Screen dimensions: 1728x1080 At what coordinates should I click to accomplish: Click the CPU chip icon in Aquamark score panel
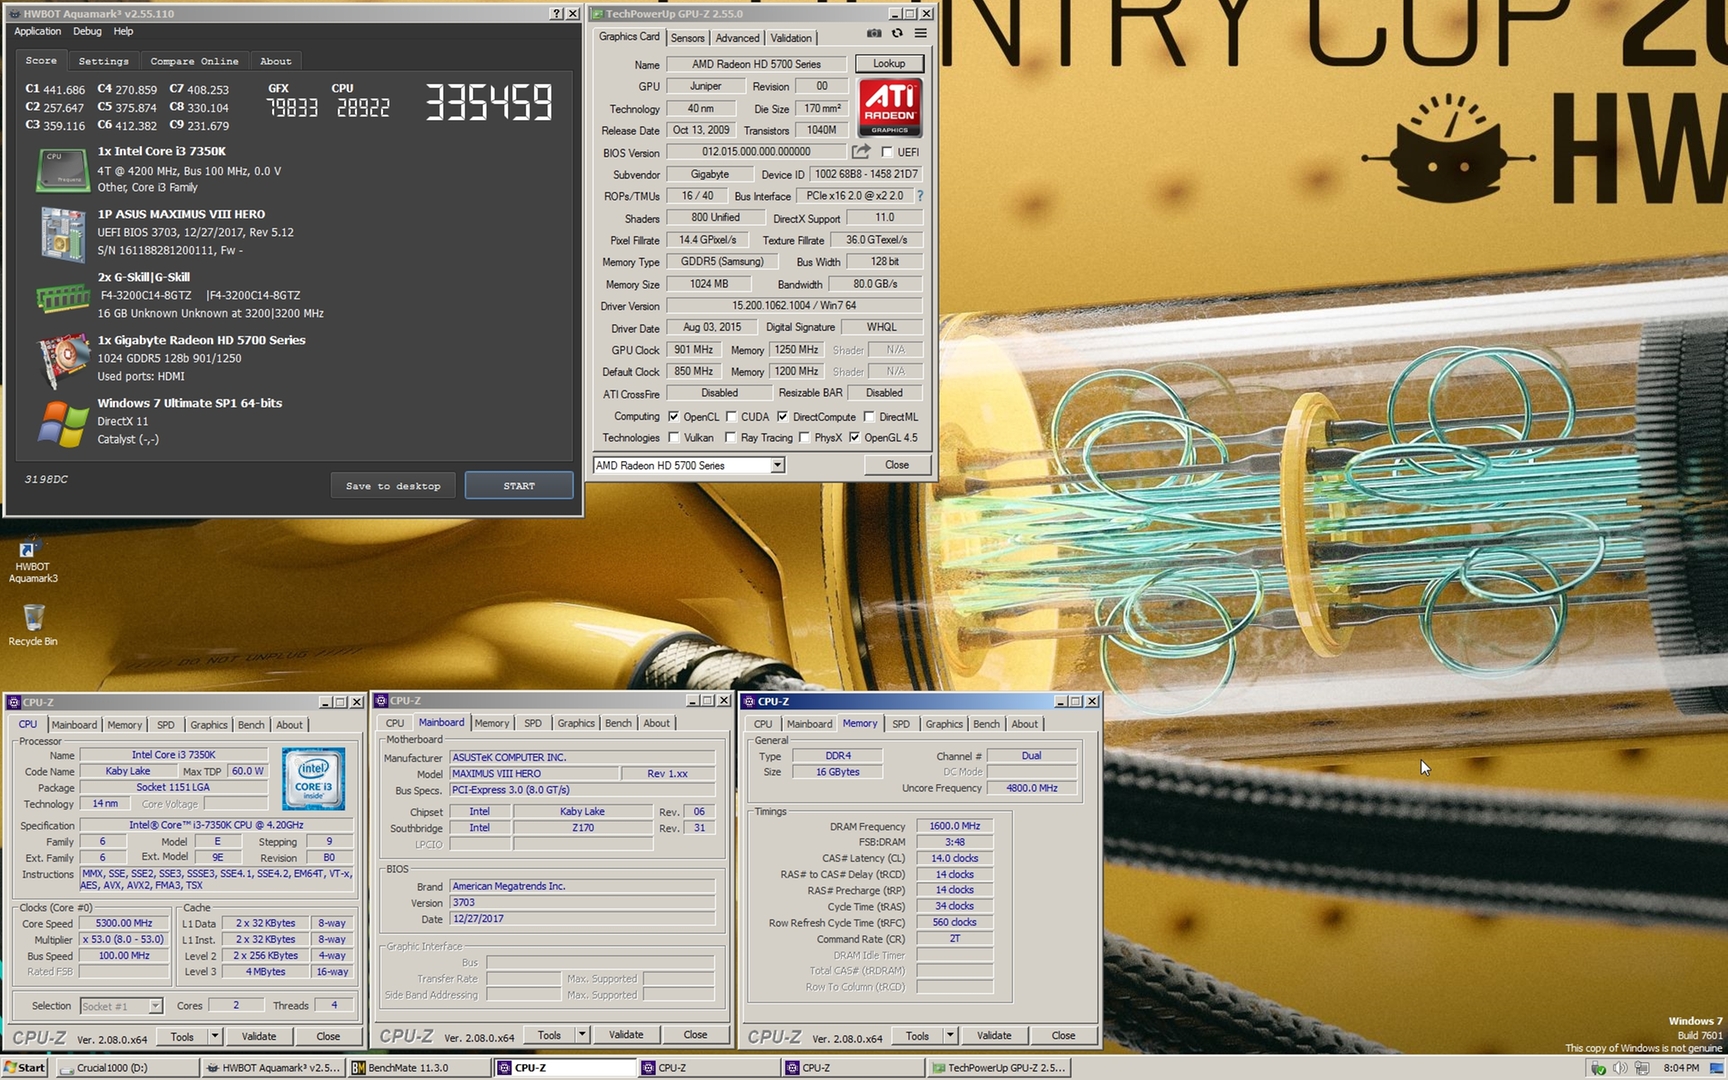pos(63,170)
